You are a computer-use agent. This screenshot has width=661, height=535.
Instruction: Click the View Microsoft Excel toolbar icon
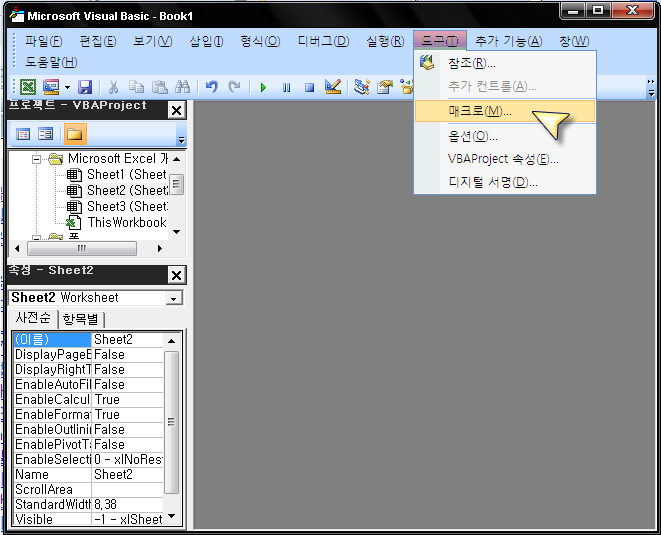coord(28,87)
